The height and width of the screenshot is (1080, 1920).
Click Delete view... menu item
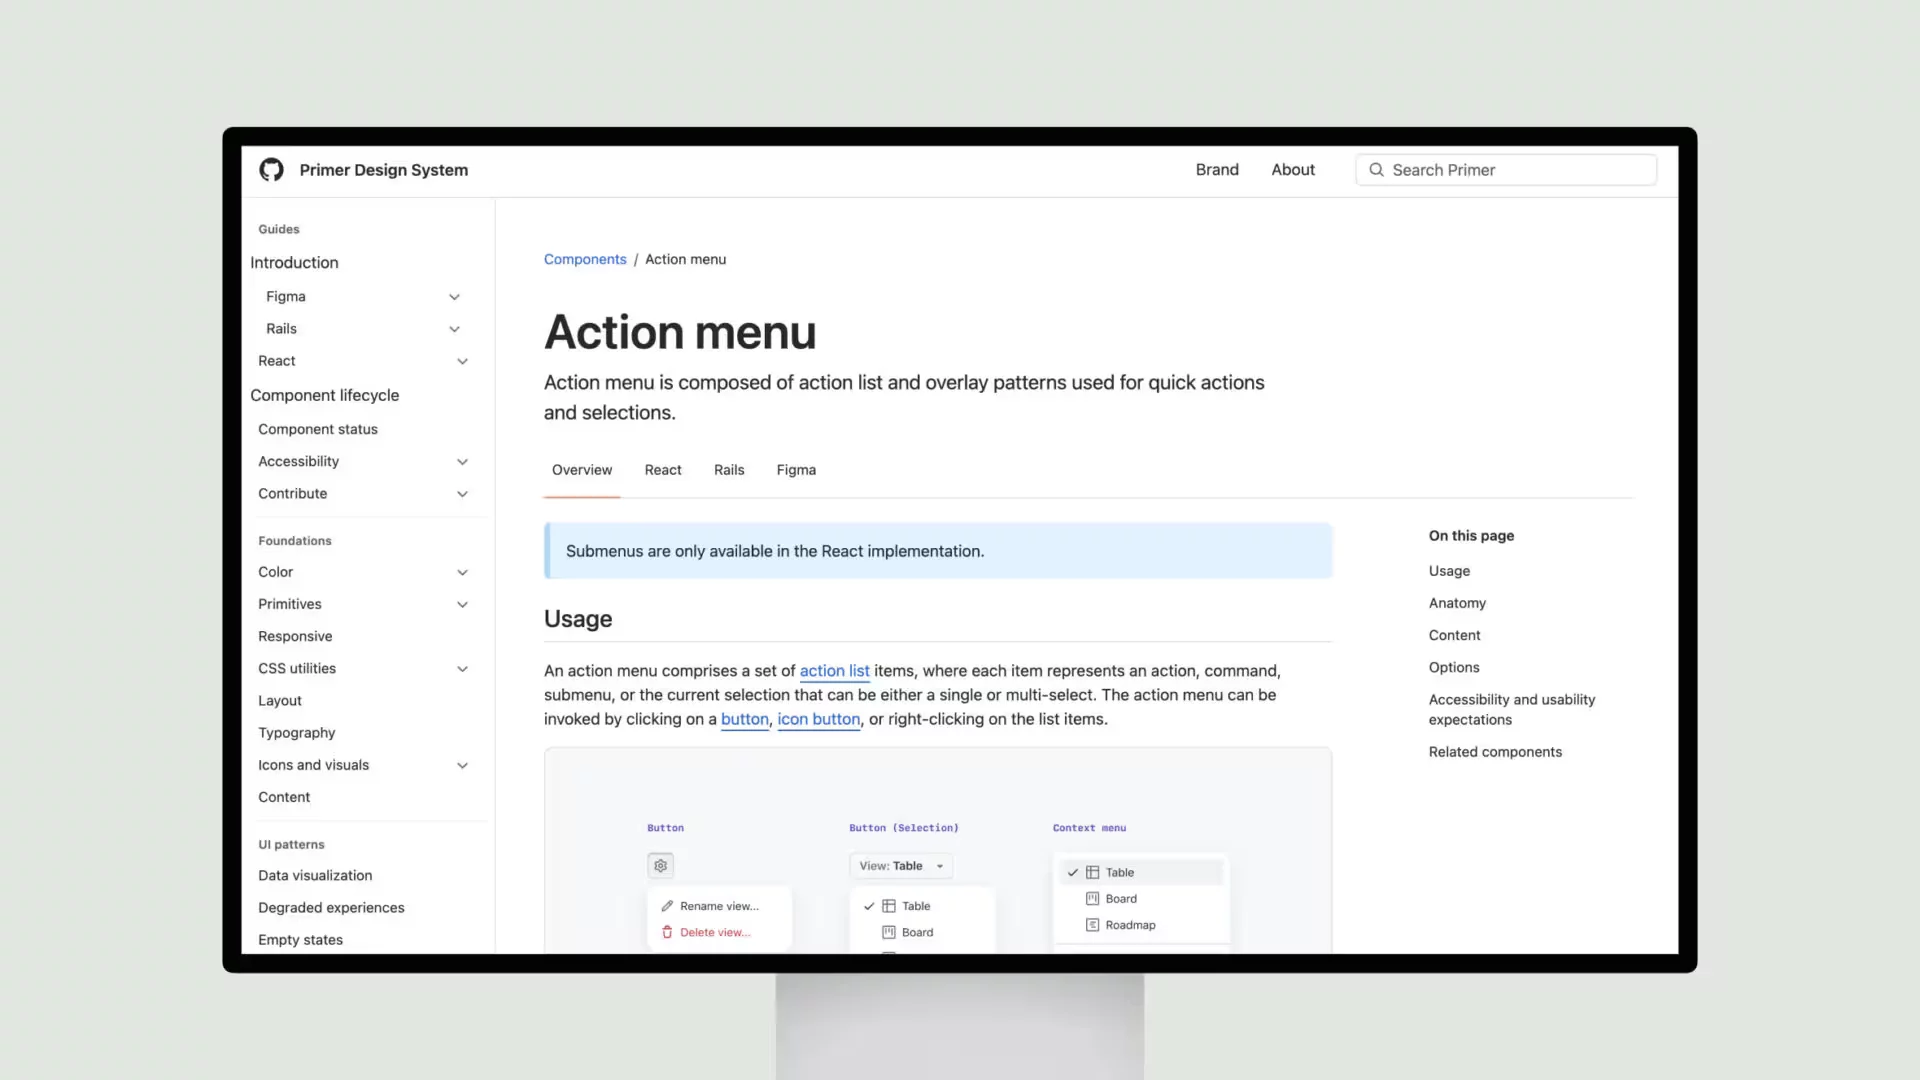point(719,932)
